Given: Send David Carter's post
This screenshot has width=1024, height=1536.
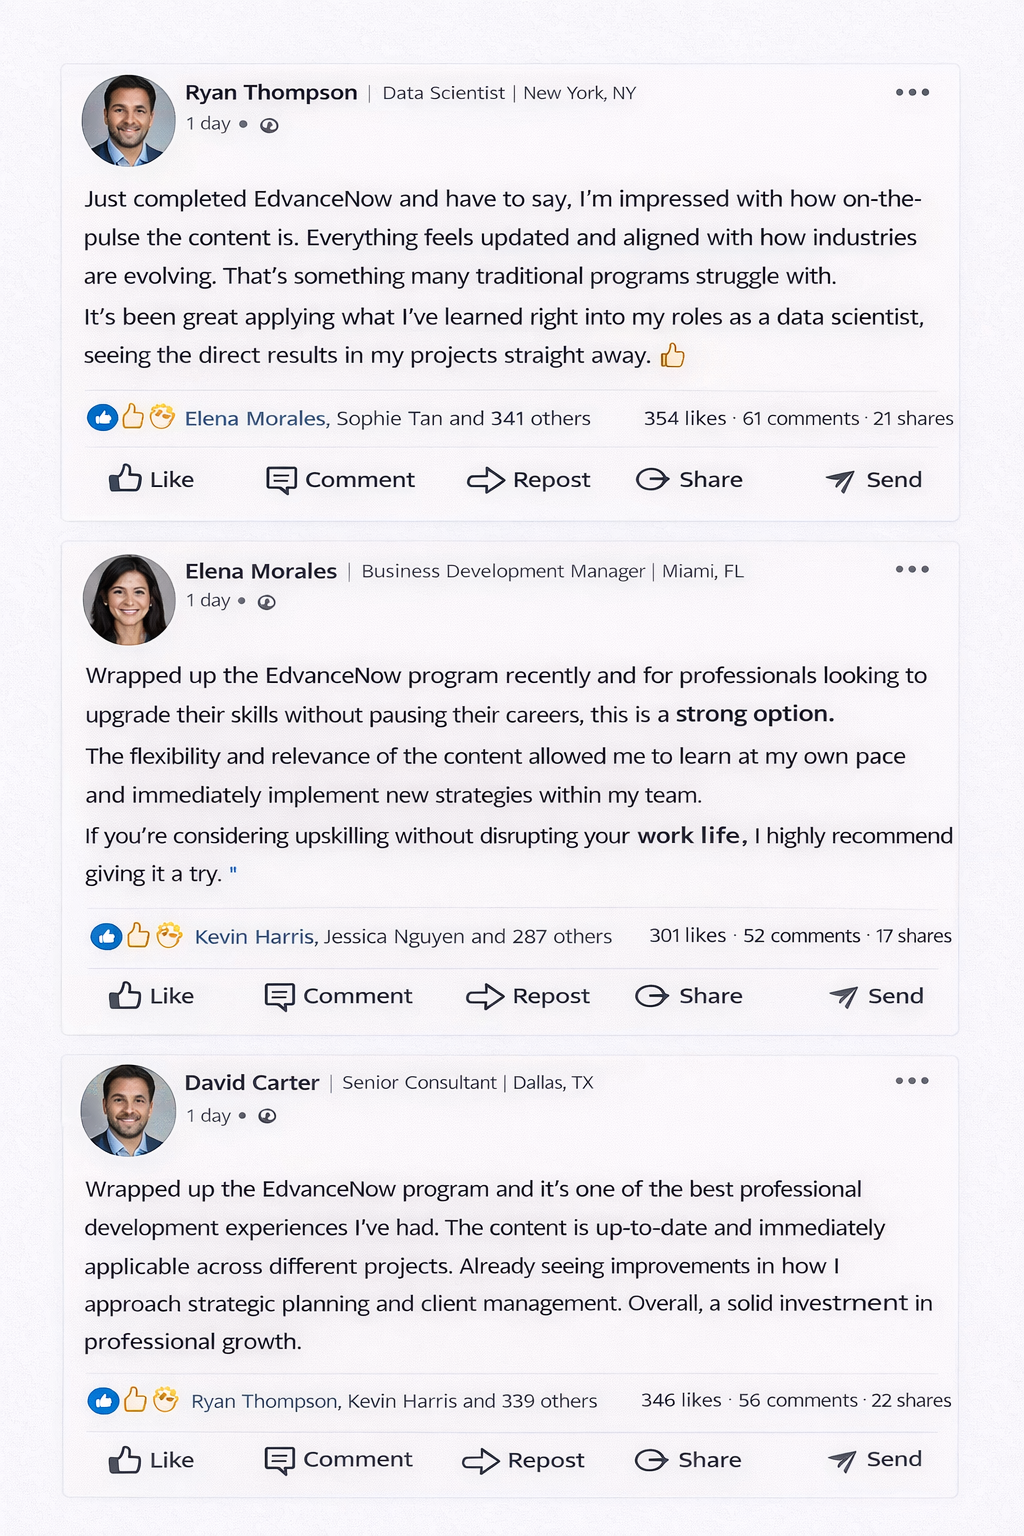Looking at the screenshot, I should [874, 1460].
